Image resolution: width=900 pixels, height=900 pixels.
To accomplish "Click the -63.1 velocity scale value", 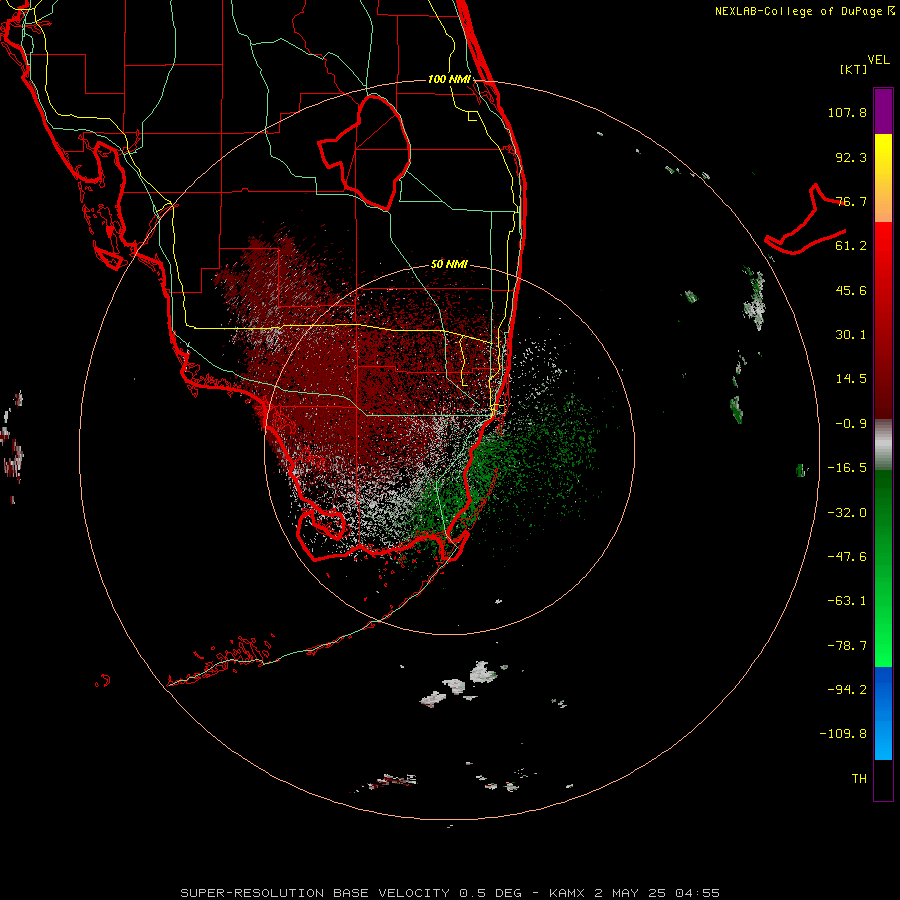I will coord(847,601).
